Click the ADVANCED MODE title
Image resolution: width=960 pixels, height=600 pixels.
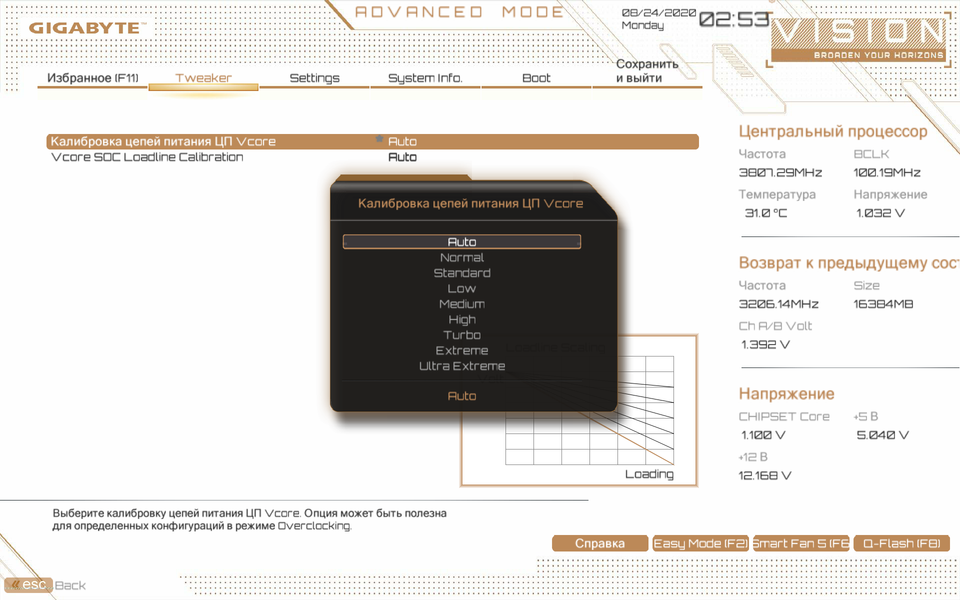click(459, 12)
